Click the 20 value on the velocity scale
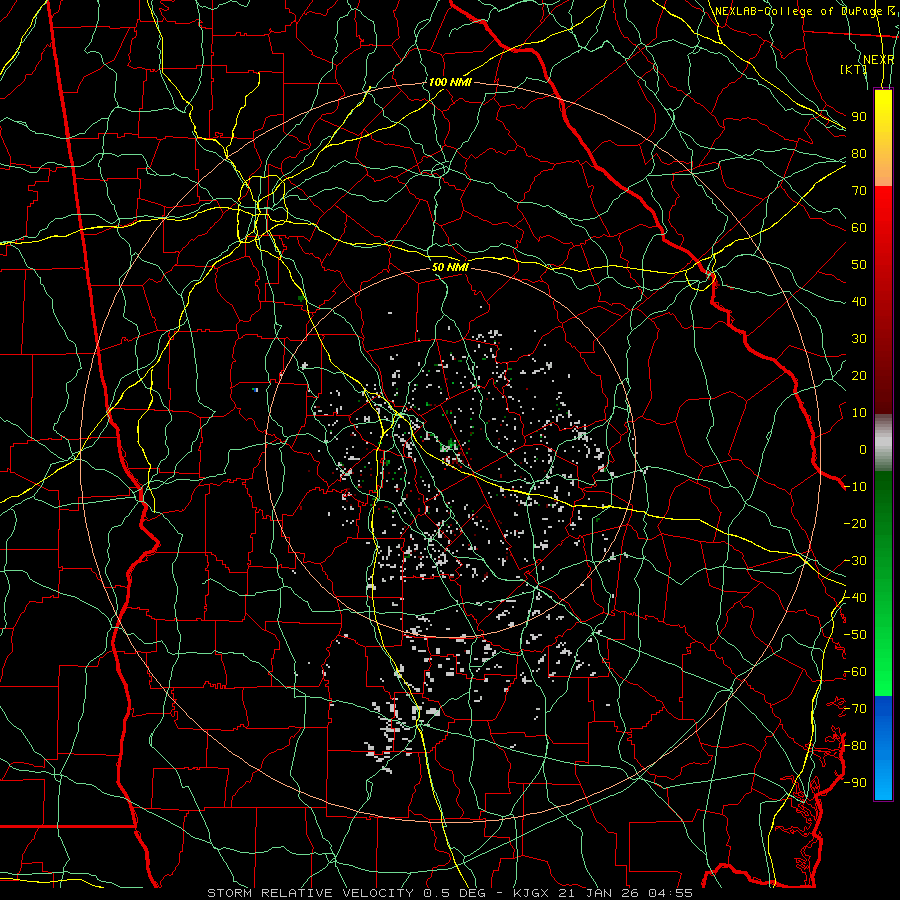Screen dimensions: 900x900 click(x=859, y=375)
